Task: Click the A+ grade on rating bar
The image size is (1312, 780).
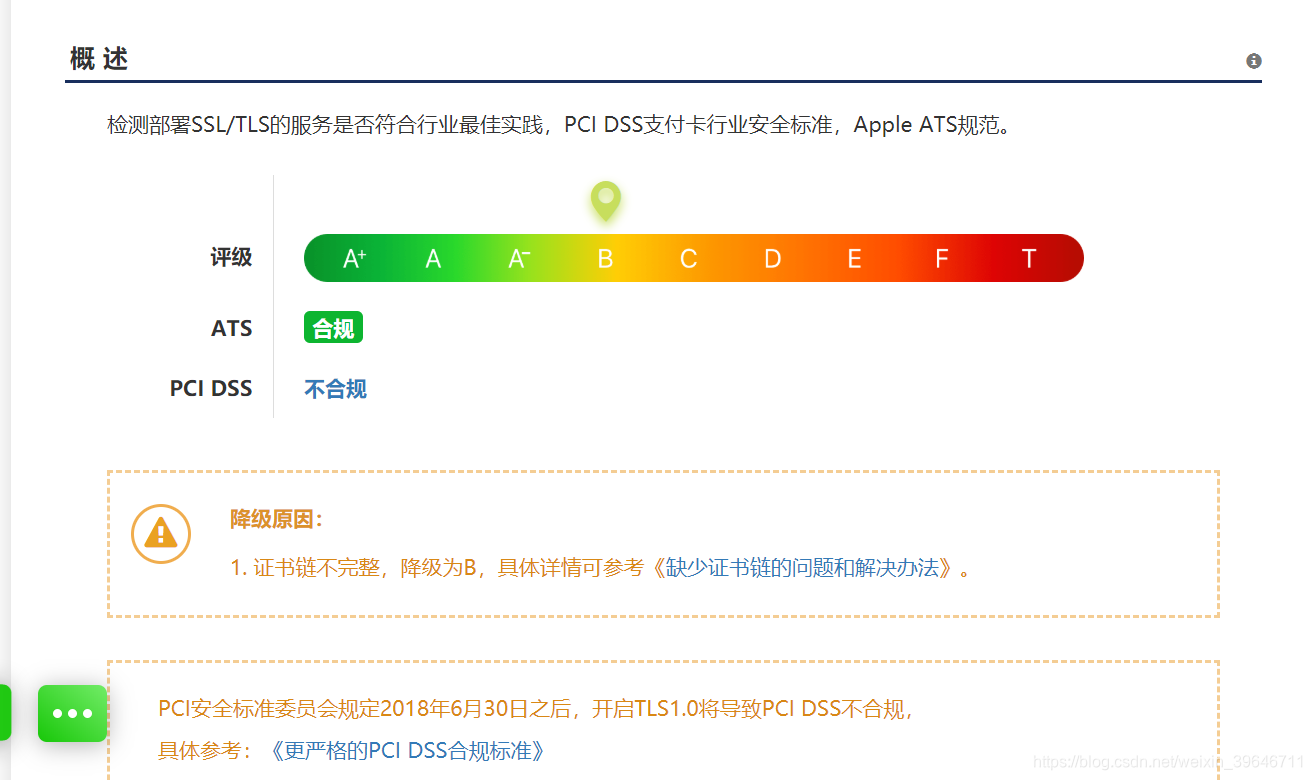Action: [x=354, y=259]
